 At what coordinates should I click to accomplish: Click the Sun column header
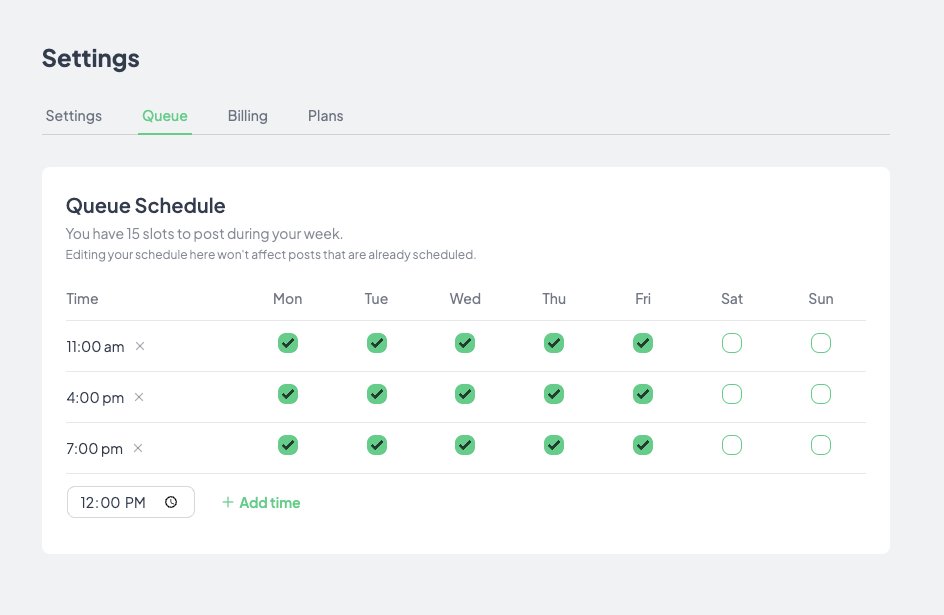click(x=821, y=298)
